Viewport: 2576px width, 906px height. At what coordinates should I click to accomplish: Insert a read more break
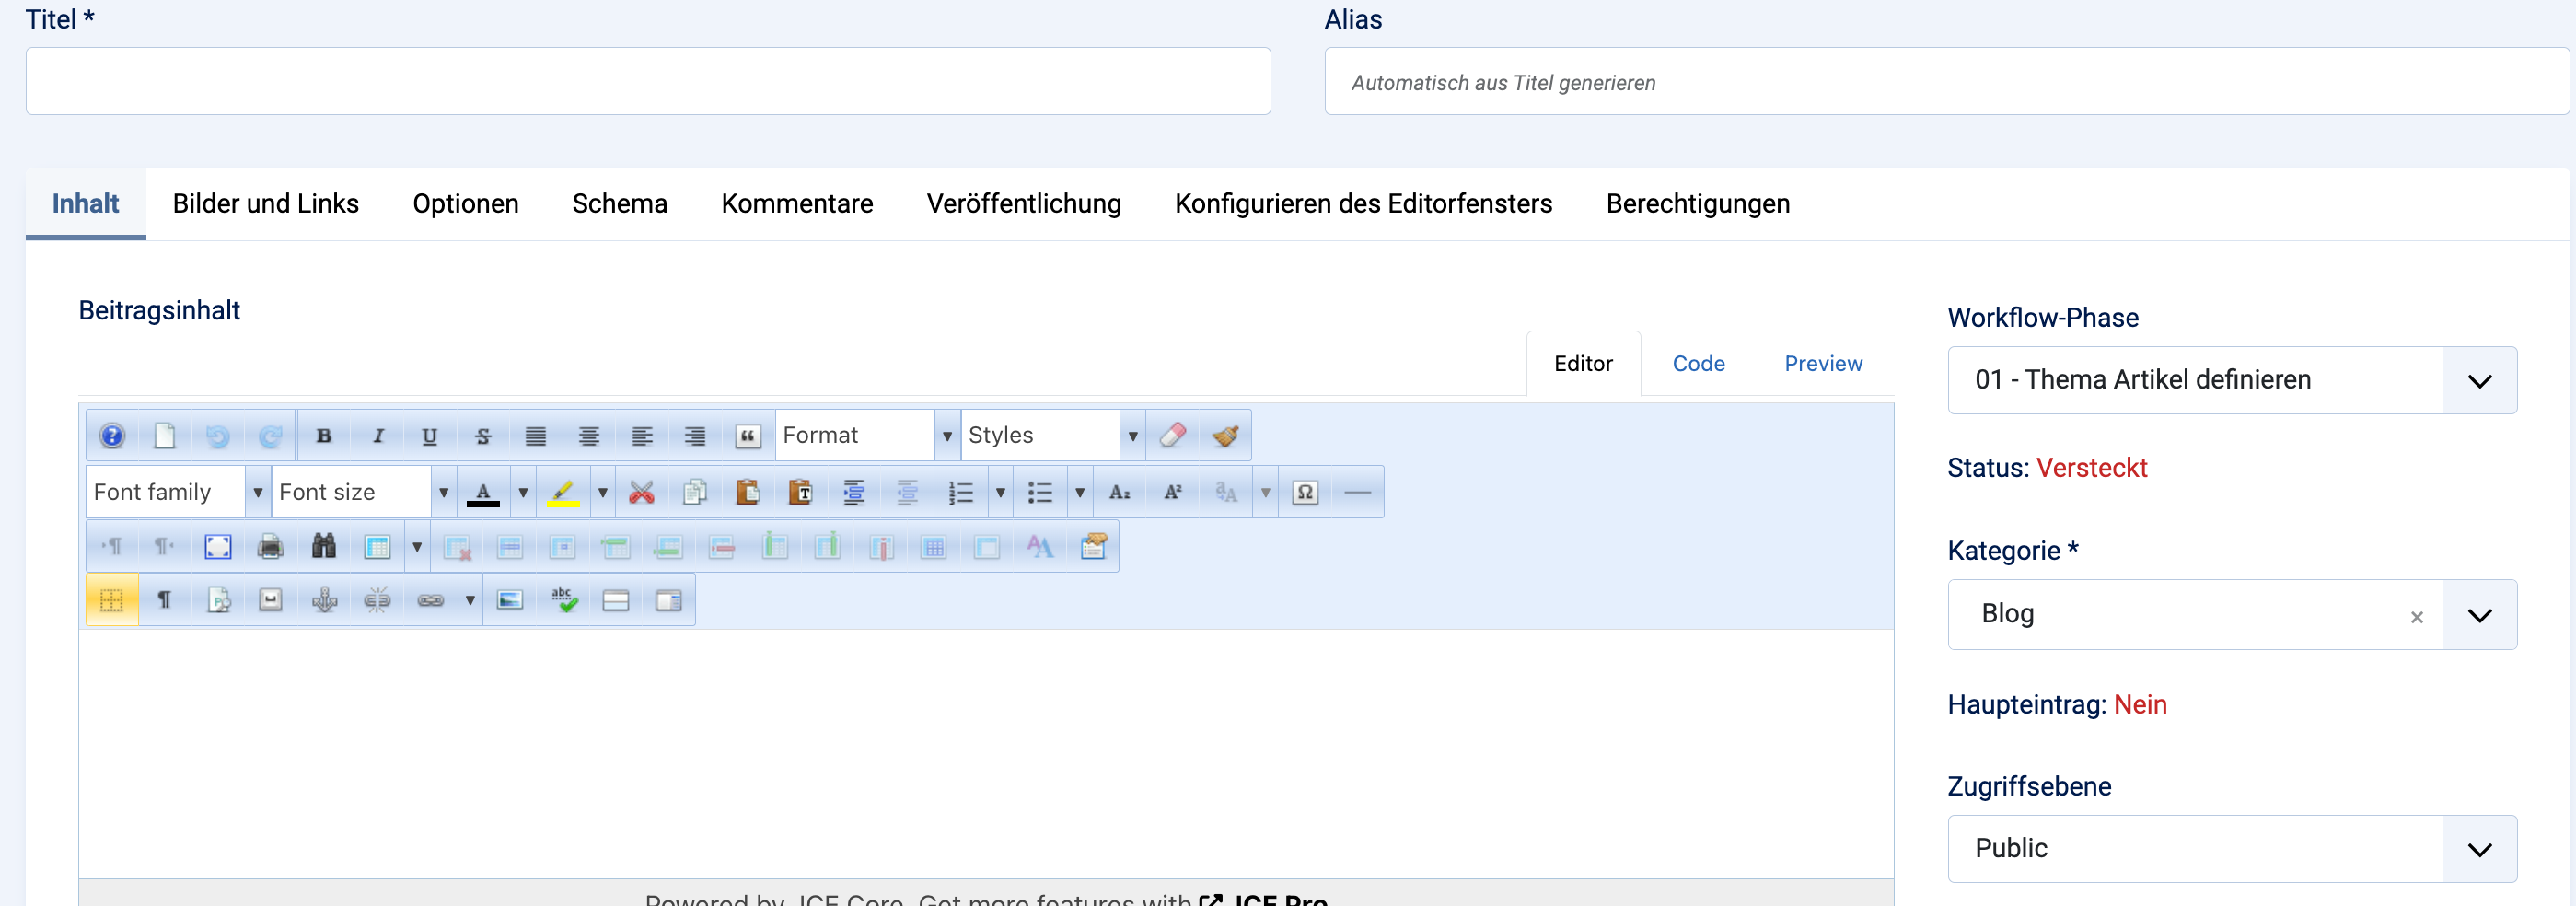point(616,600)
